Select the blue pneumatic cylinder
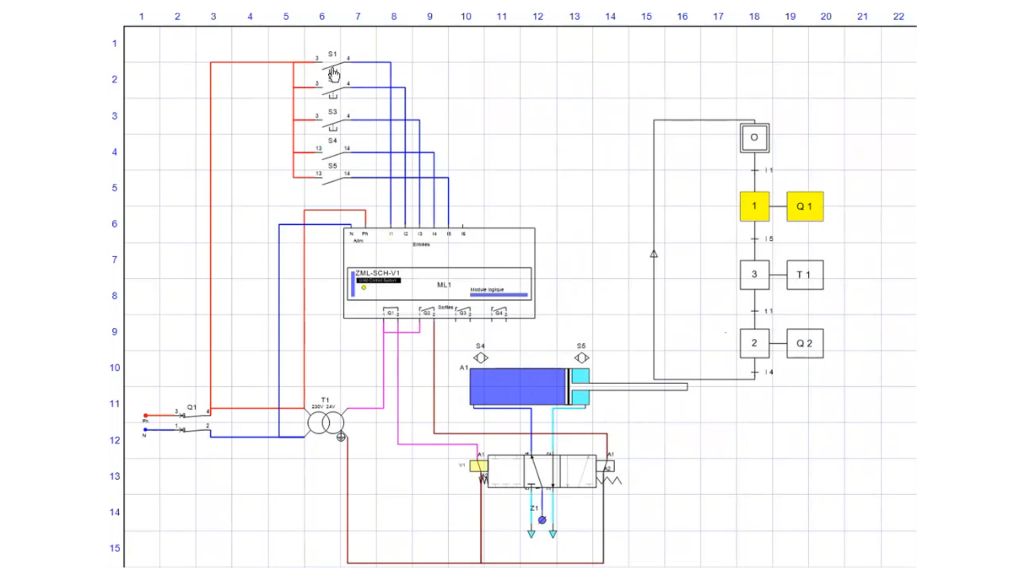The height and width of the screenshot is (576, 1024). [520, 388]
